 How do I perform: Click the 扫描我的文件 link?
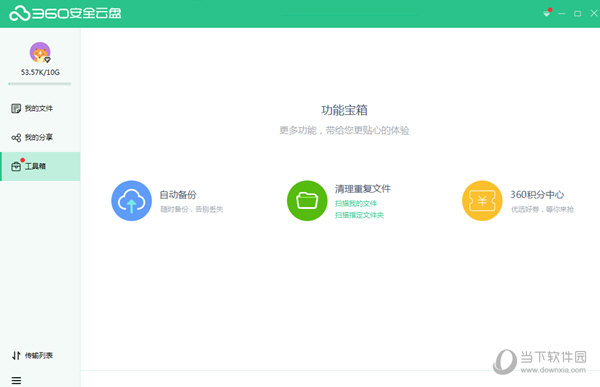click(x=356, y=203)
